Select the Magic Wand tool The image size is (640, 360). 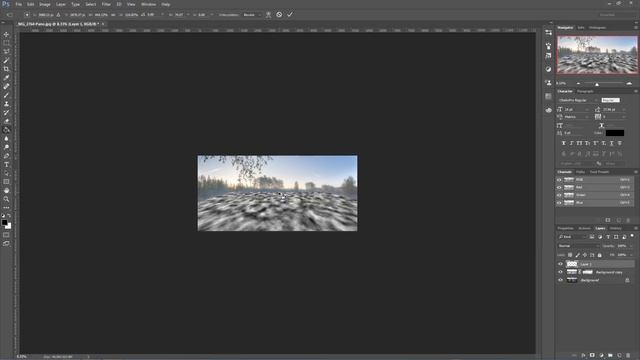(x=6, y=60)
